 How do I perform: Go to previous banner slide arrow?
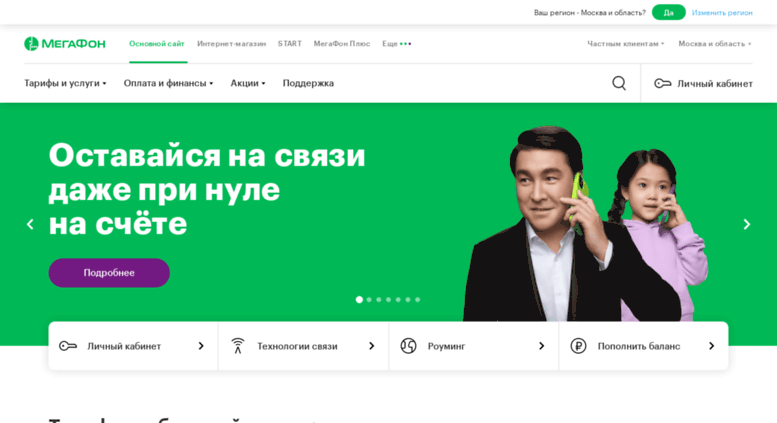click(x=30, y=224)
